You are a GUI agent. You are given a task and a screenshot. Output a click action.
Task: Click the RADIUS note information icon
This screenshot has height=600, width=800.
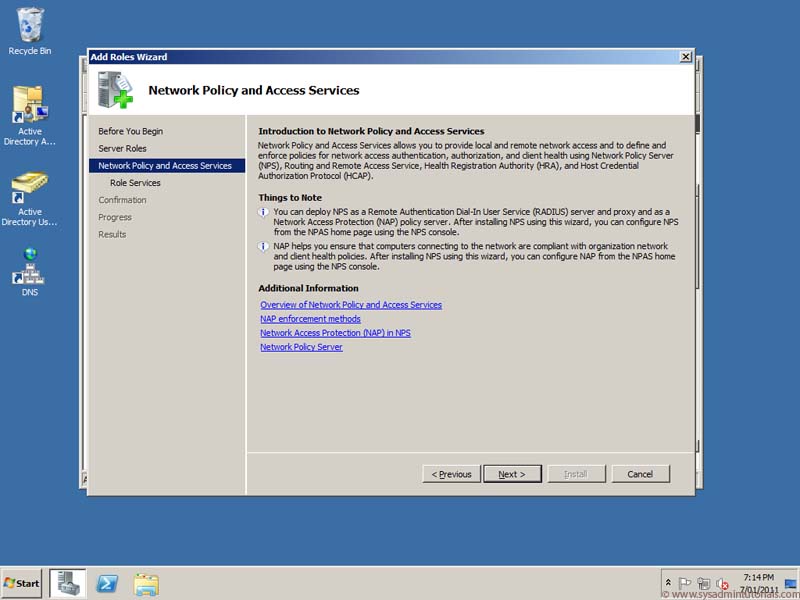[263, 212]
